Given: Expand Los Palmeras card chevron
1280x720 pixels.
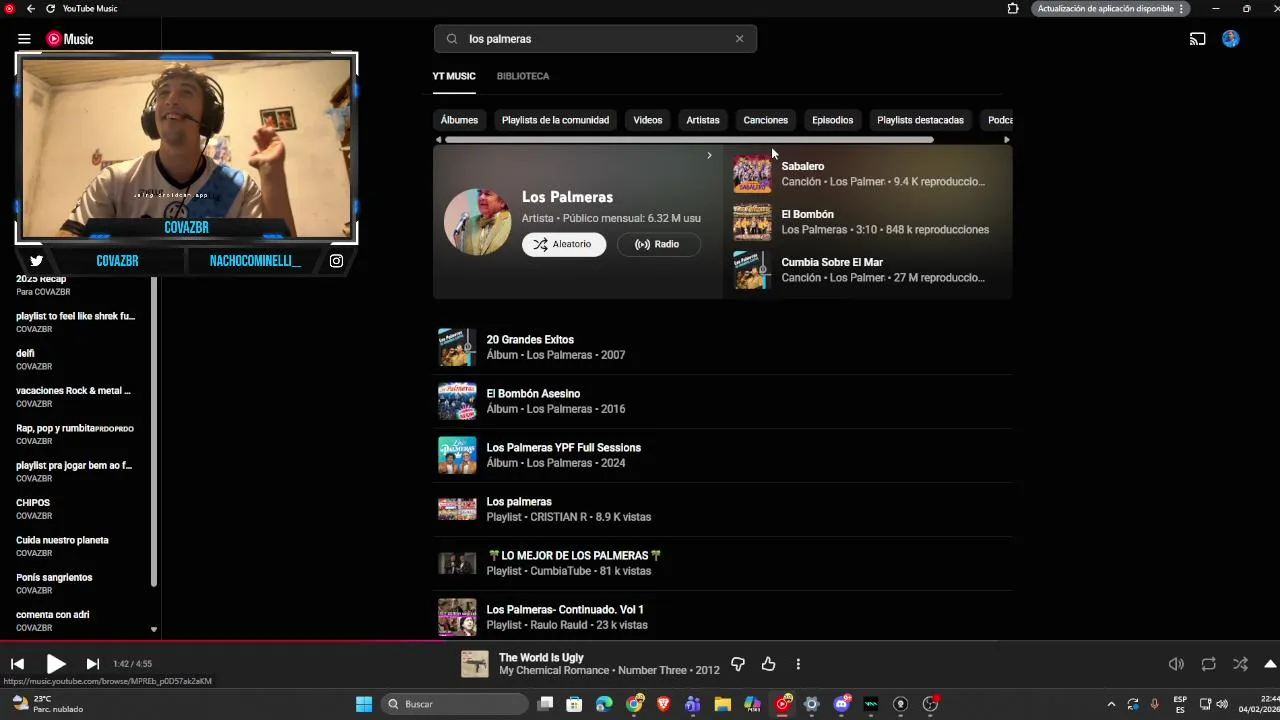Looking at the screenshot, I should [x=709, y=155].
